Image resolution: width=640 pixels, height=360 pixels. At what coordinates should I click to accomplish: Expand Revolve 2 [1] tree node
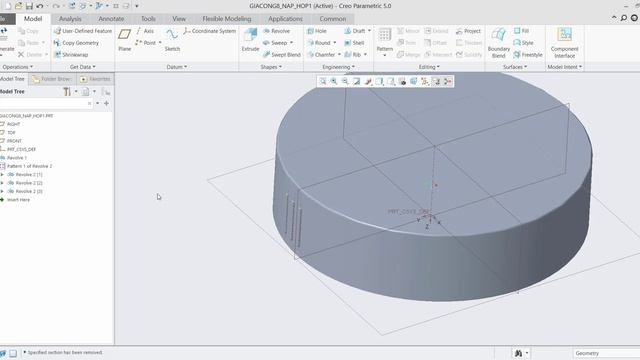pos(2,175)
